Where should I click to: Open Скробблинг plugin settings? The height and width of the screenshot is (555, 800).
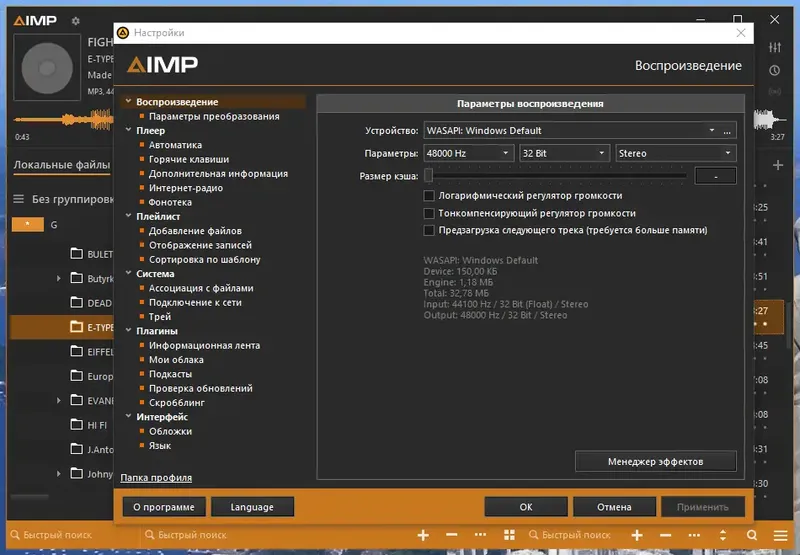(177, 402)
